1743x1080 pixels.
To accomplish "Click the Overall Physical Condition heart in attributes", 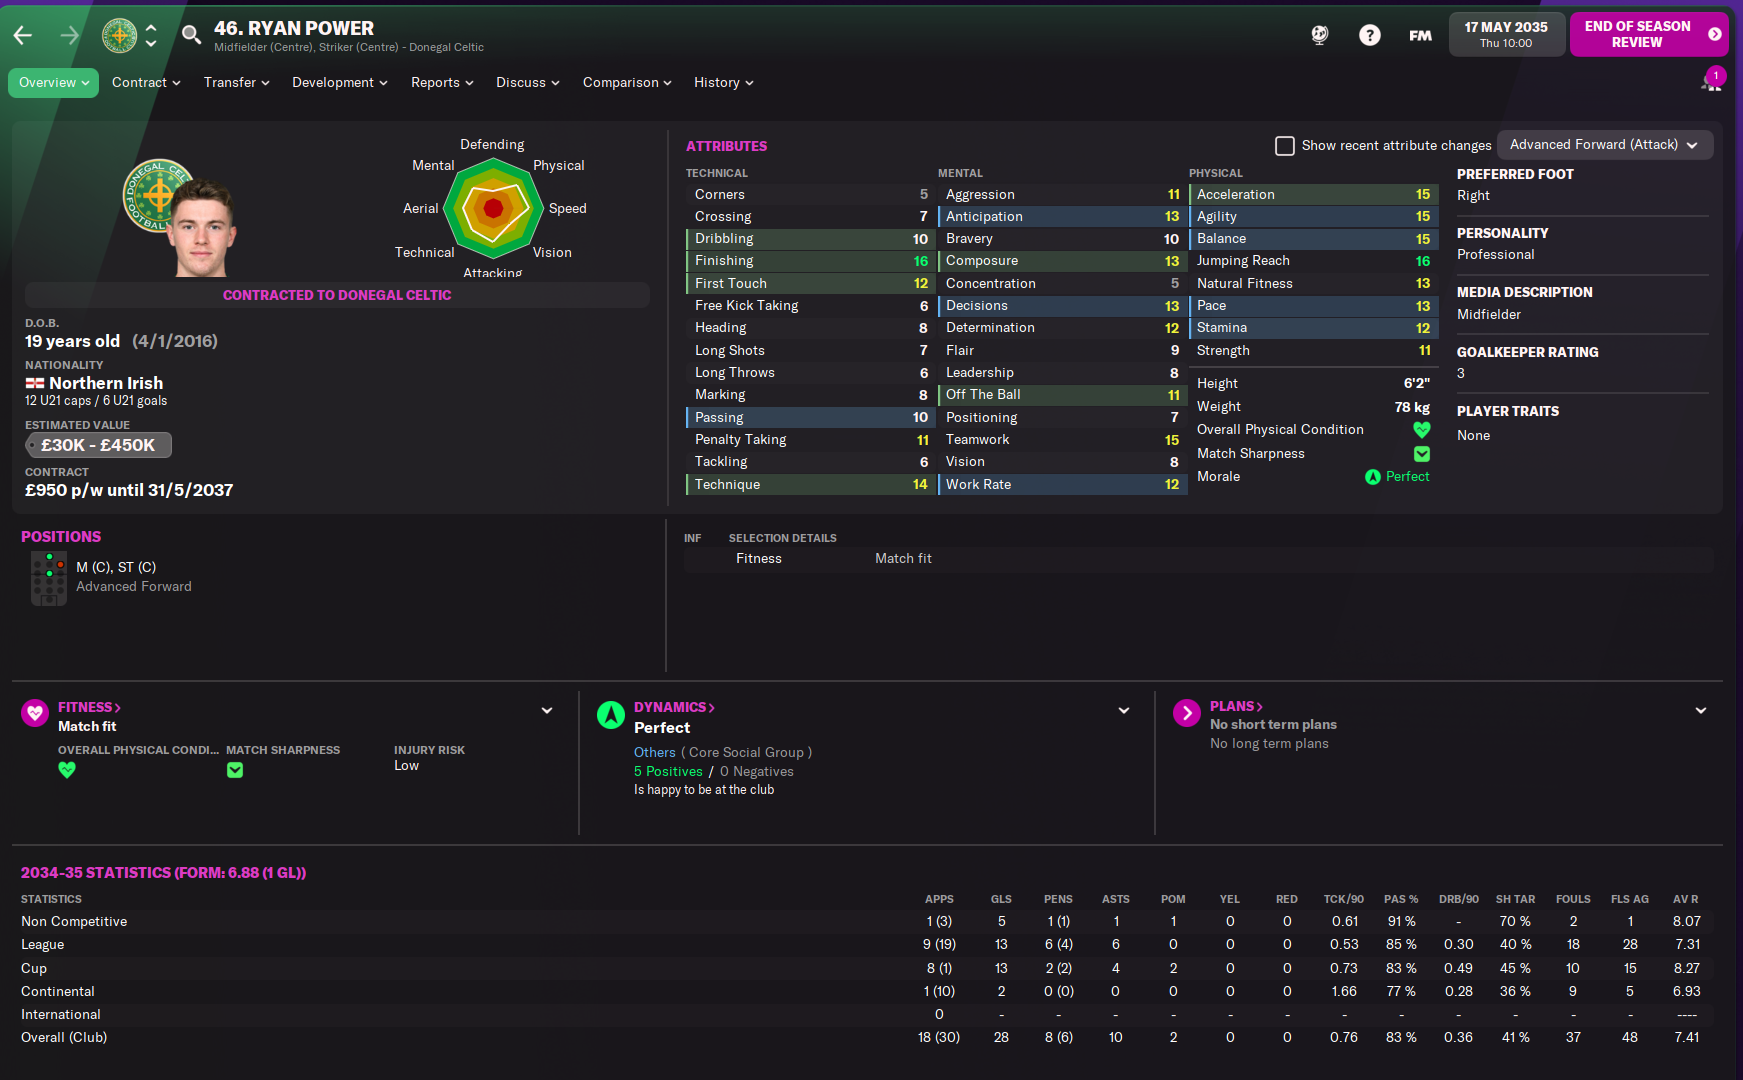I will (x=1422, y=430).
